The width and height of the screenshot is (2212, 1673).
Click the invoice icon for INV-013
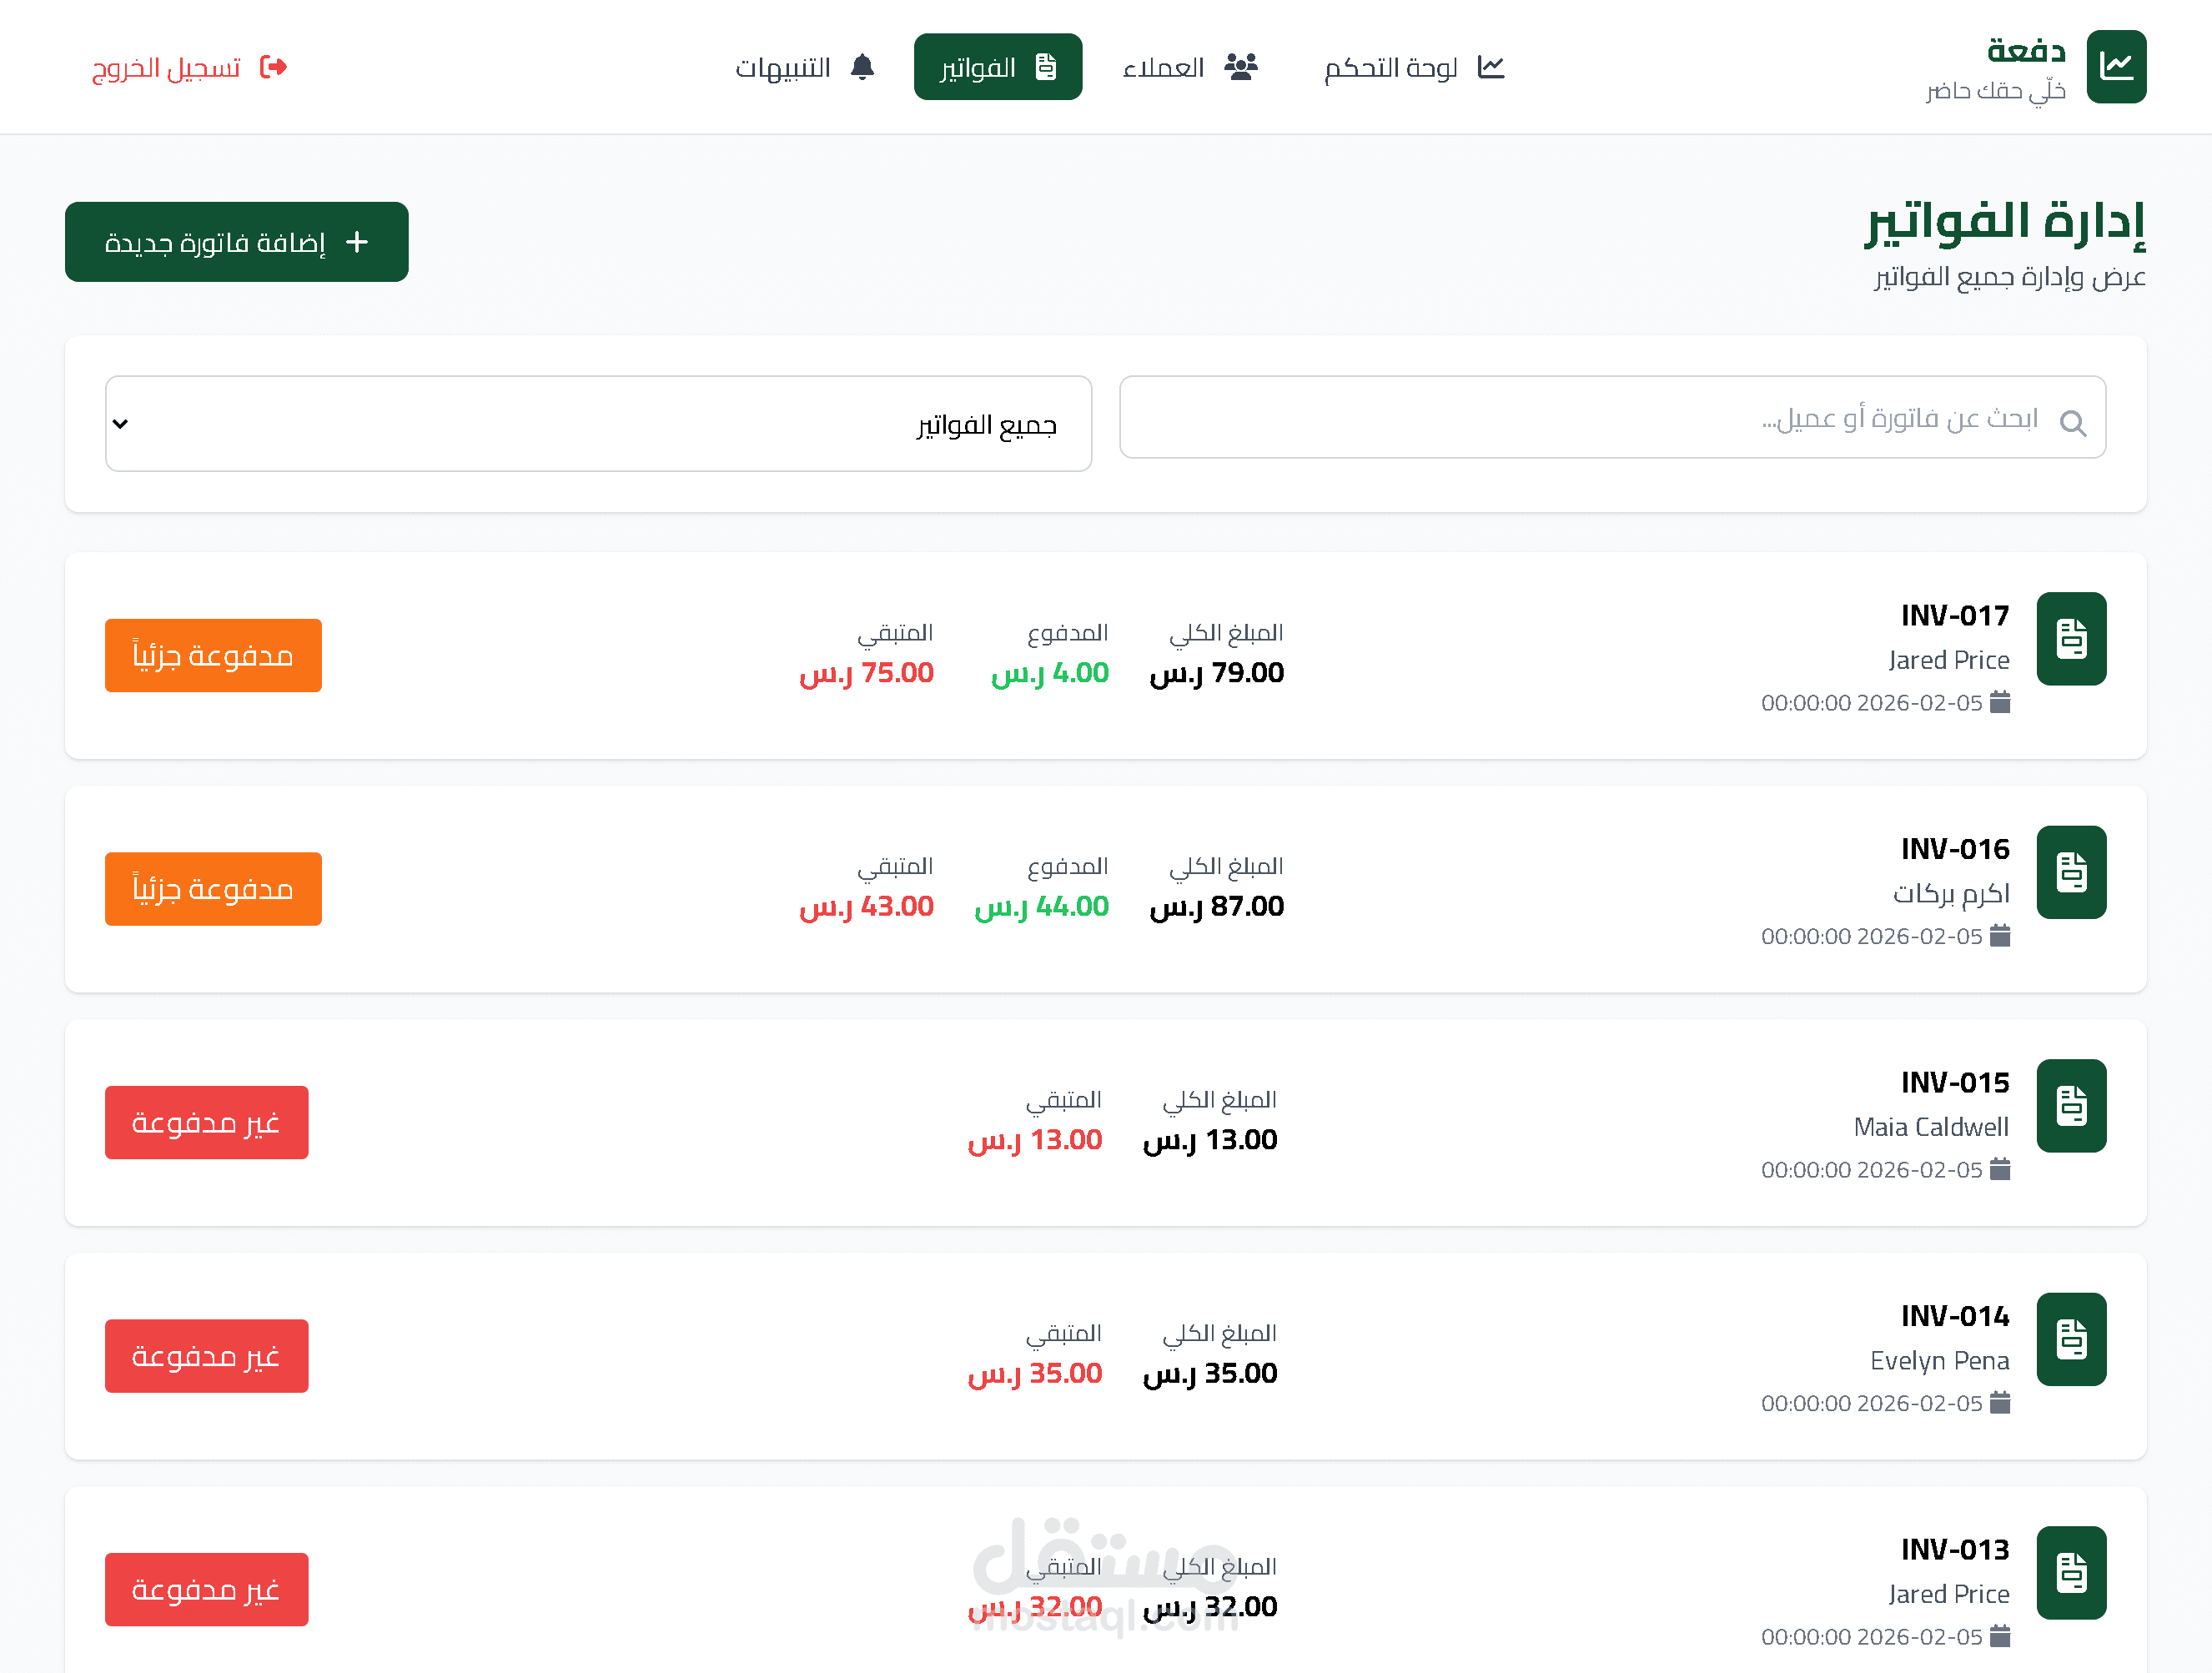[x=2070, y=1572]
